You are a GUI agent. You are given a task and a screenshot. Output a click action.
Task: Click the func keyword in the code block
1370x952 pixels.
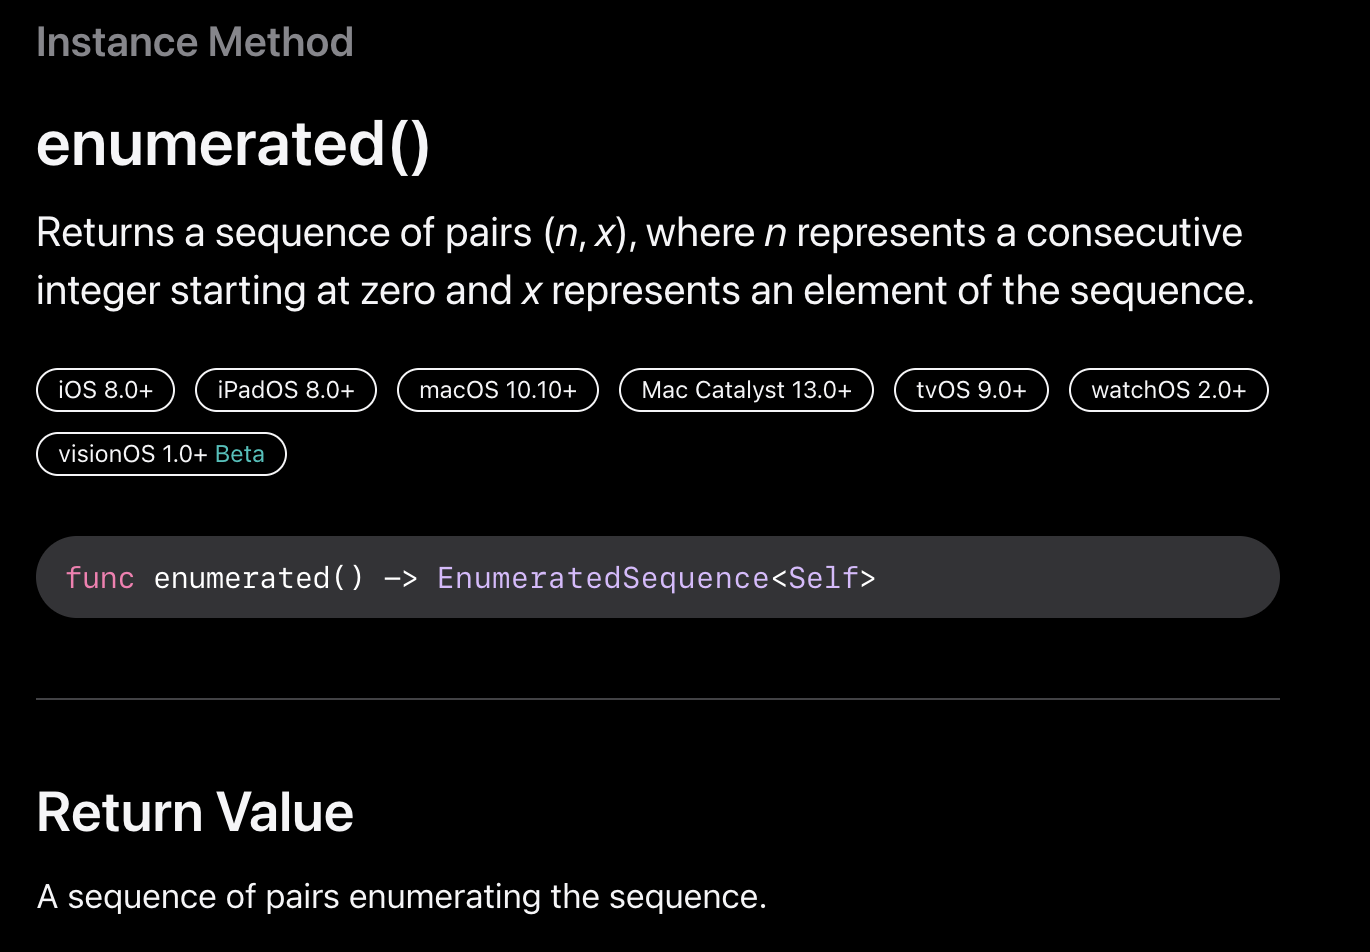pyautogui.click(x=100, y=578)
